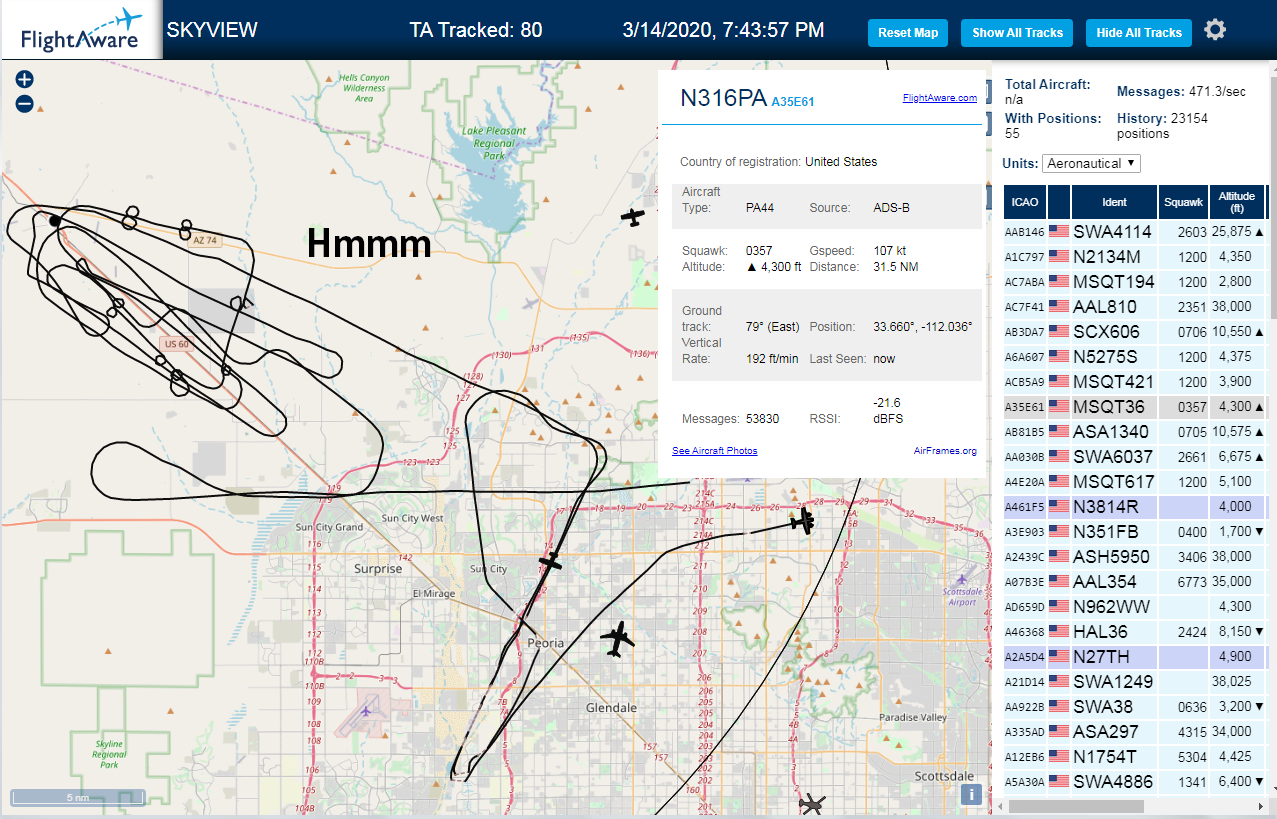Click US flag in SWA4114 row
Screen dimensions: 1277x819
(1059, 232)
